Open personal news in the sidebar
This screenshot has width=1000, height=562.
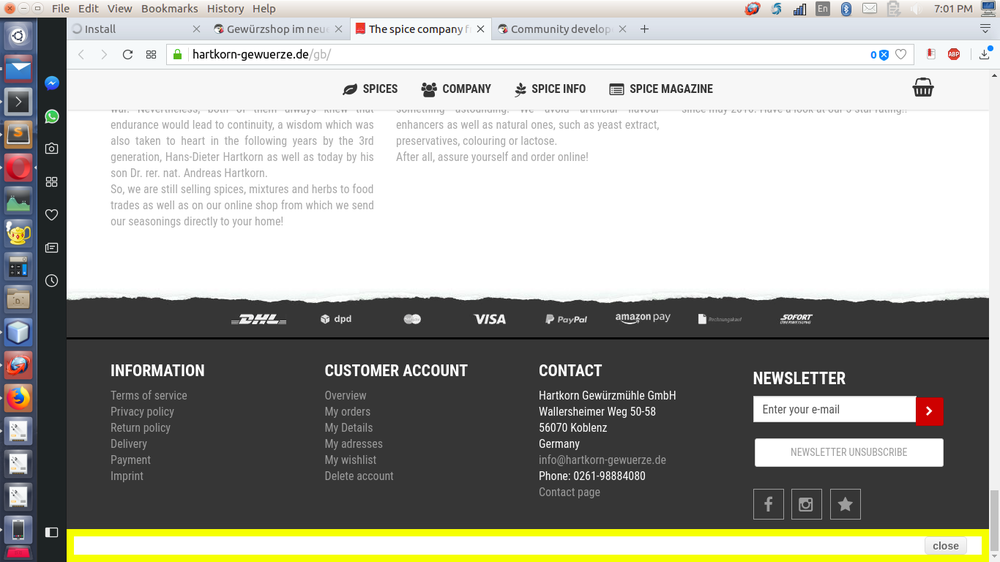click(x=52, y=248)
